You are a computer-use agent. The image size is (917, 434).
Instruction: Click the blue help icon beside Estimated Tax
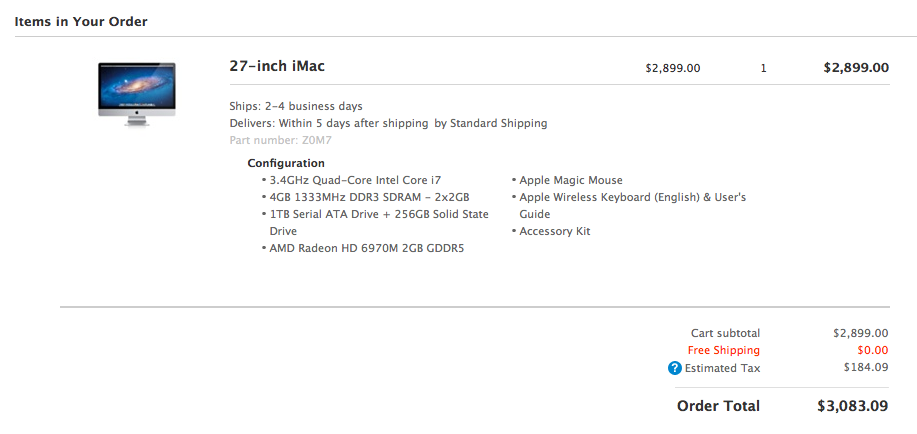[674, 368]
